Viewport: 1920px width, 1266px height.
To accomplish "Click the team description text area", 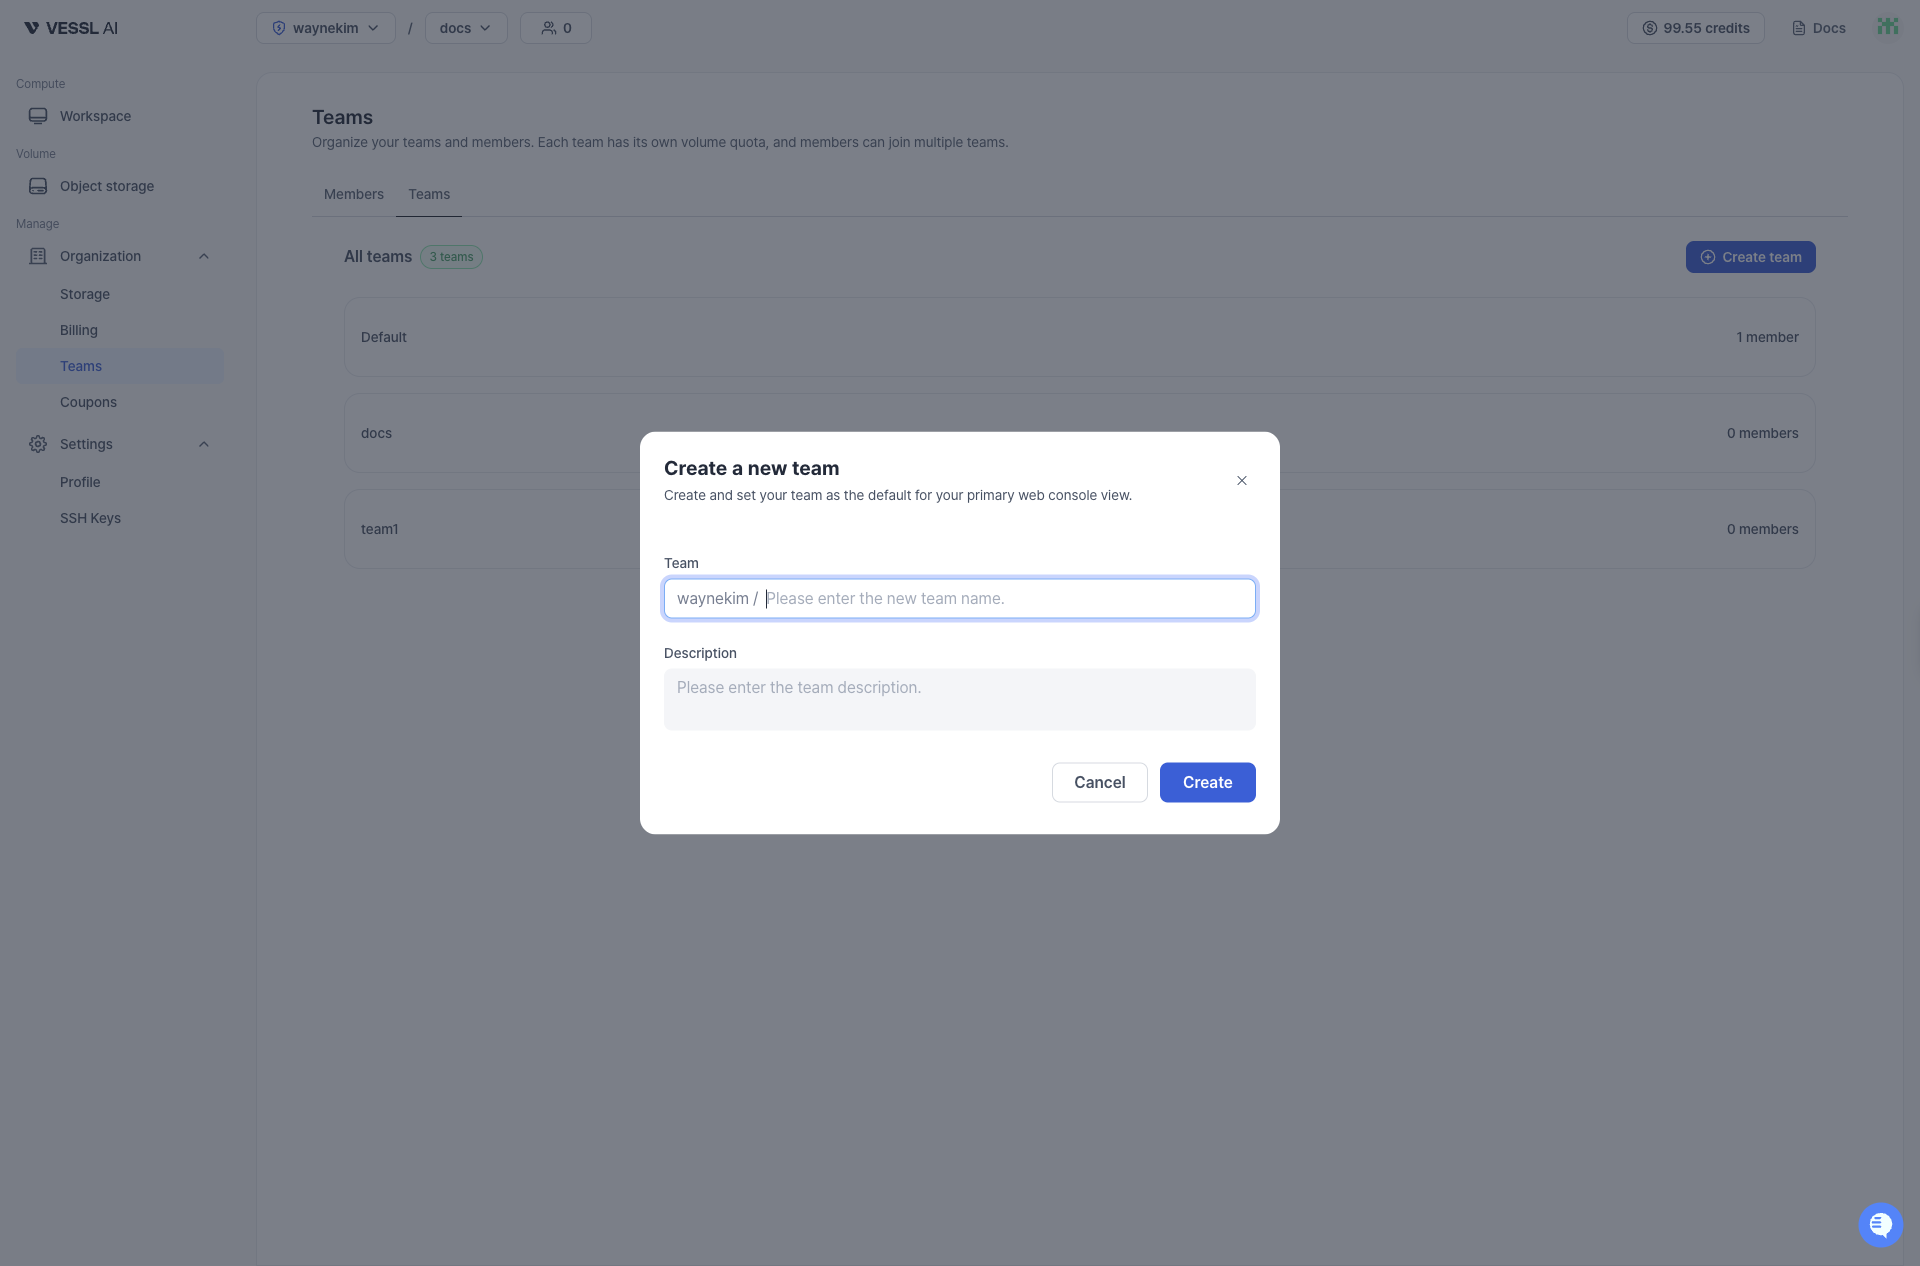I will click(x=959, y=698).
